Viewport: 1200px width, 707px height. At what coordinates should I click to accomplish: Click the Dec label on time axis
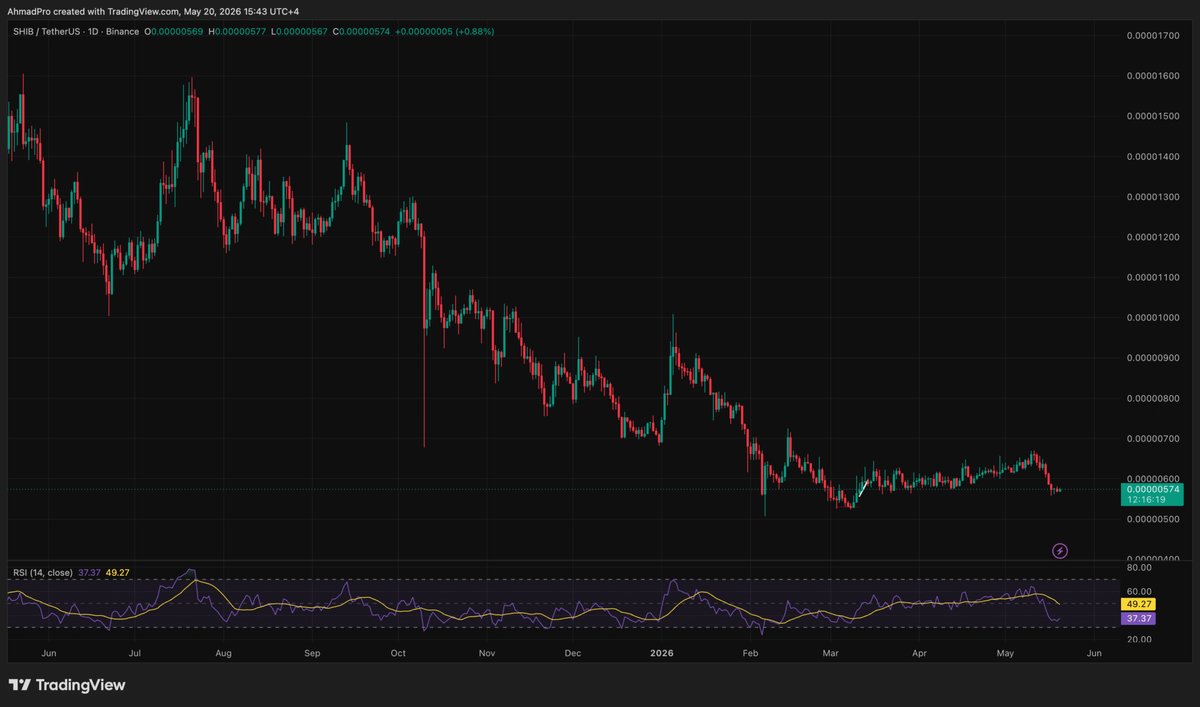[x=573, y=652]
